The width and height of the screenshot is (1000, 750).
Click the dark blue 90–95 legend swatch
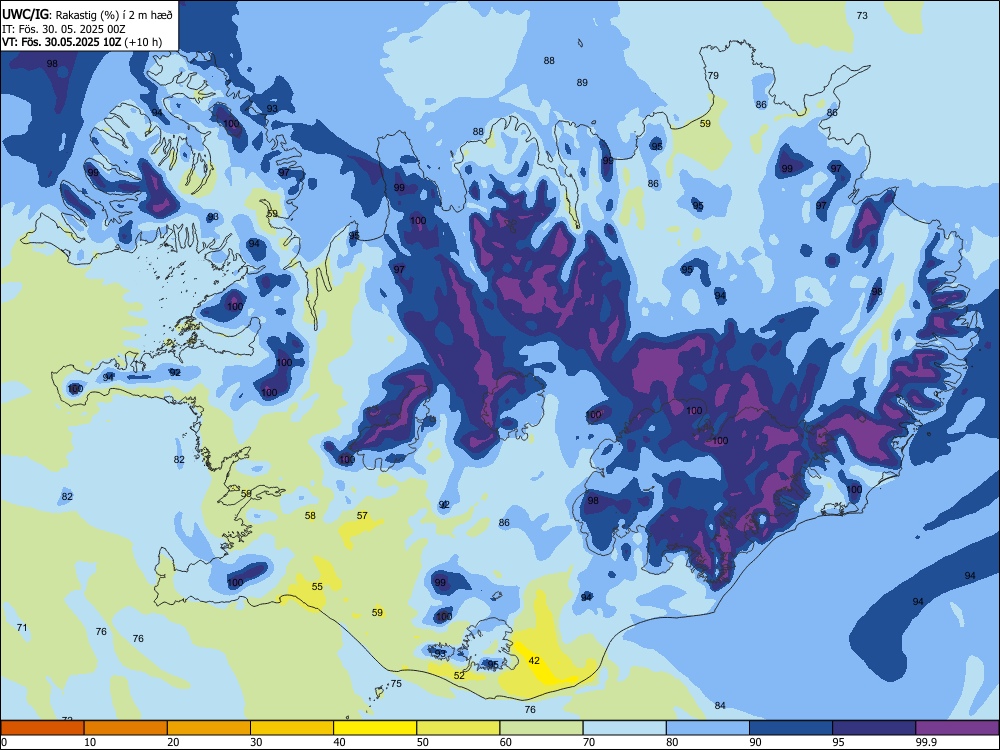coord(791,728)
